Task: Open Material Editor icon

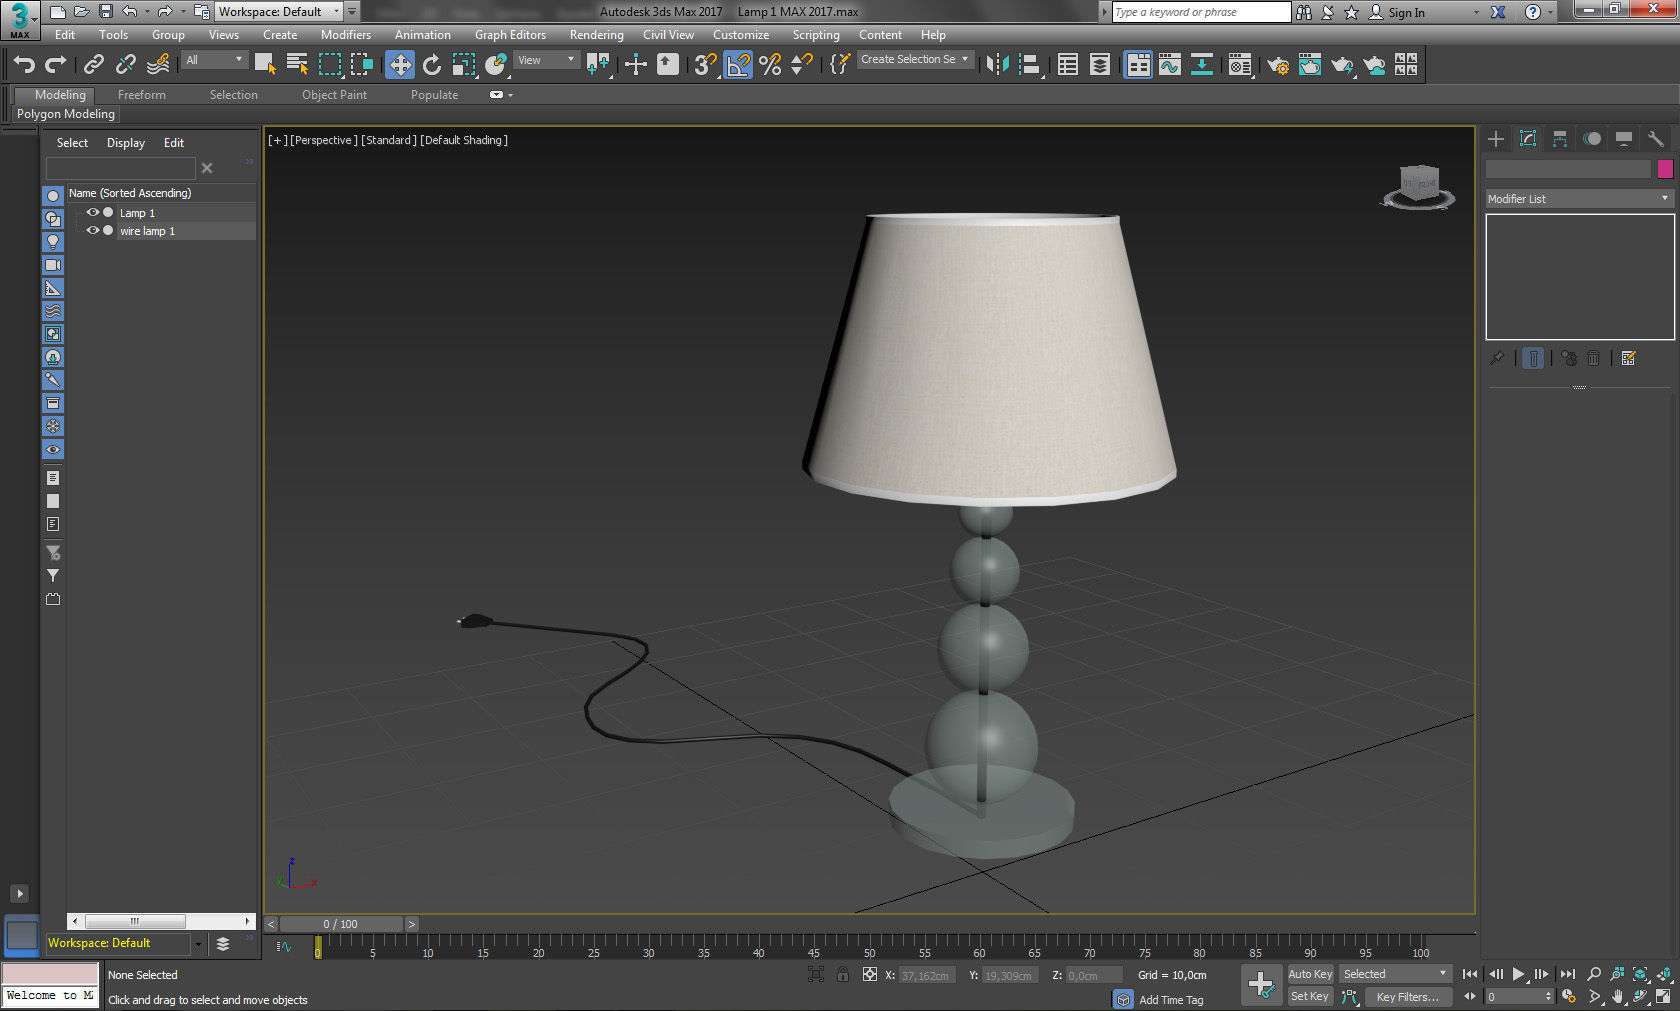Action: (1240, 65)
